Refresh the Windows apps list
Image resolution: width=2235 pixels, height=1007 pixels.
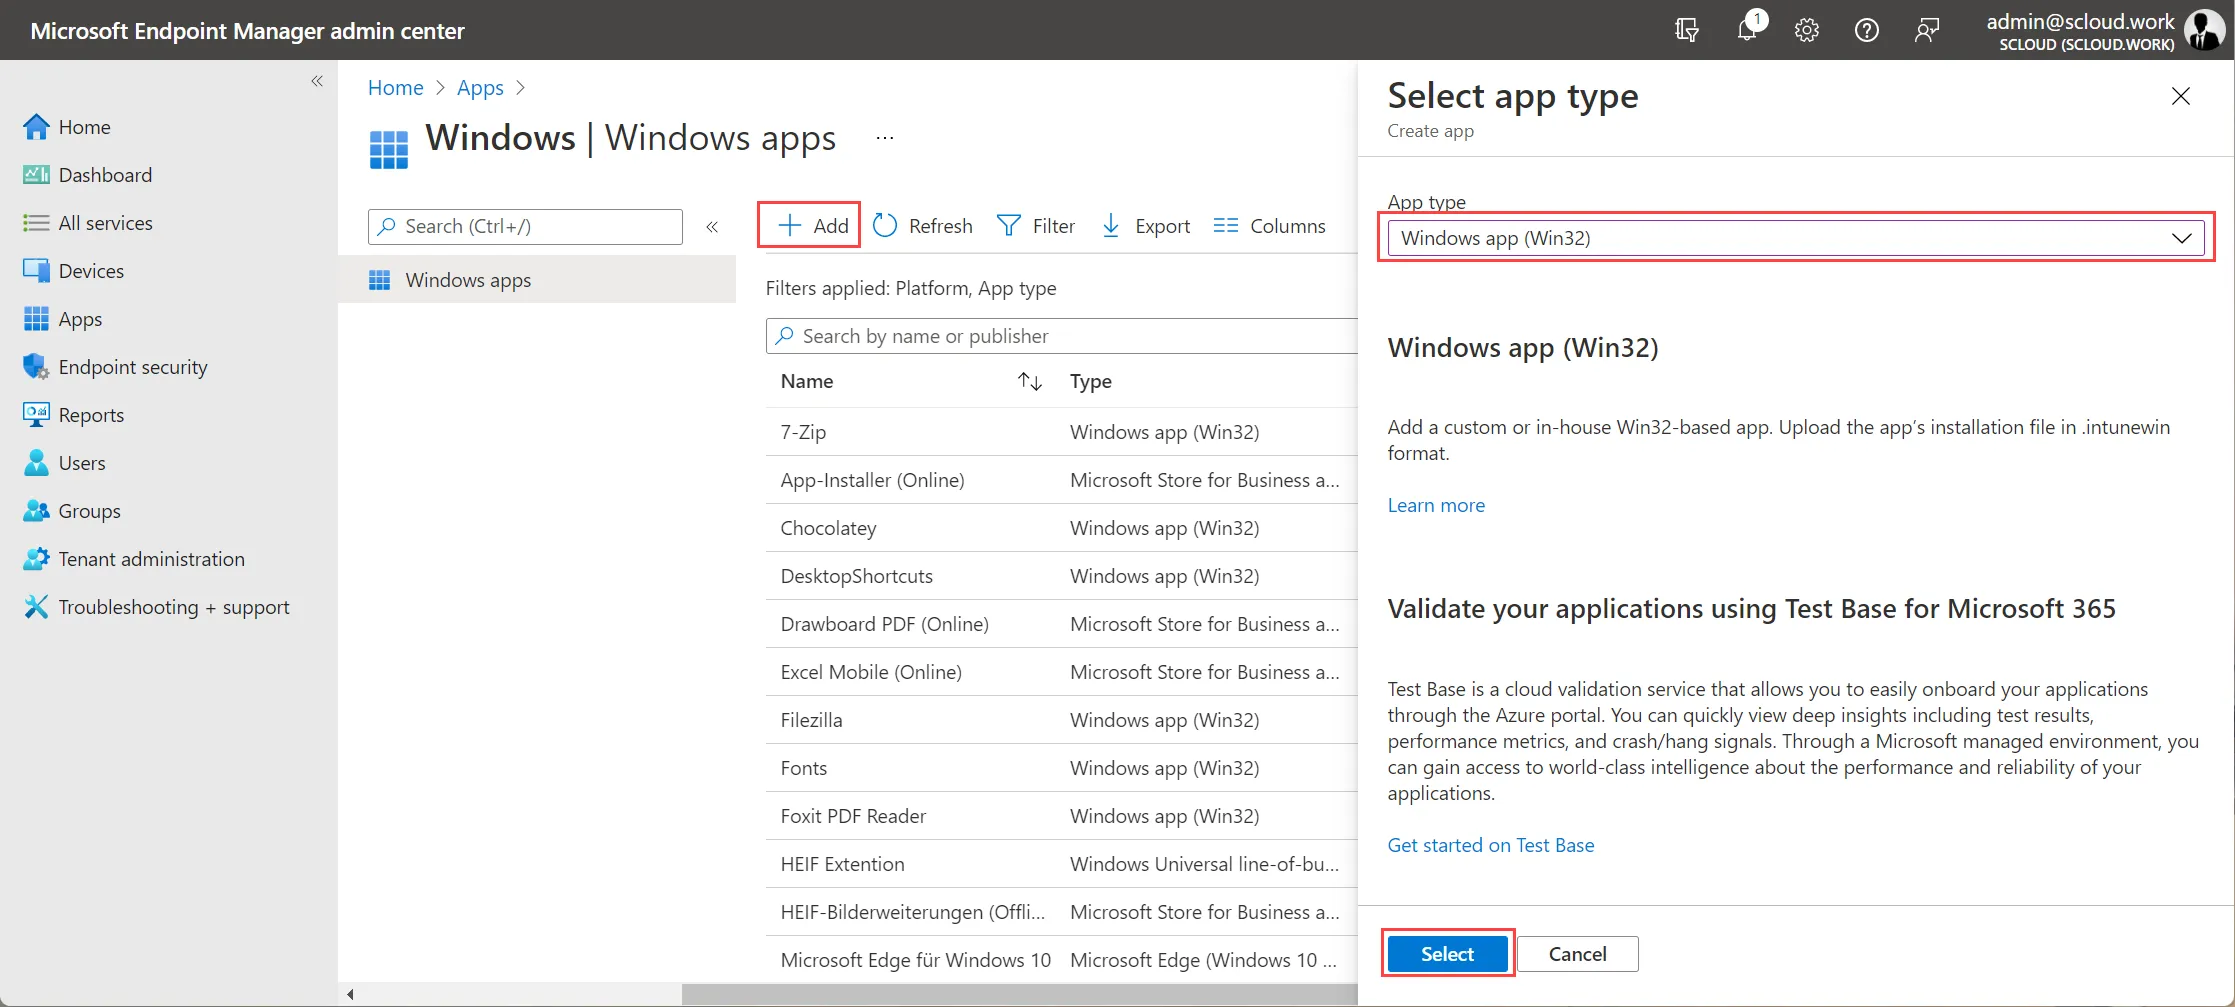point(923,226)
